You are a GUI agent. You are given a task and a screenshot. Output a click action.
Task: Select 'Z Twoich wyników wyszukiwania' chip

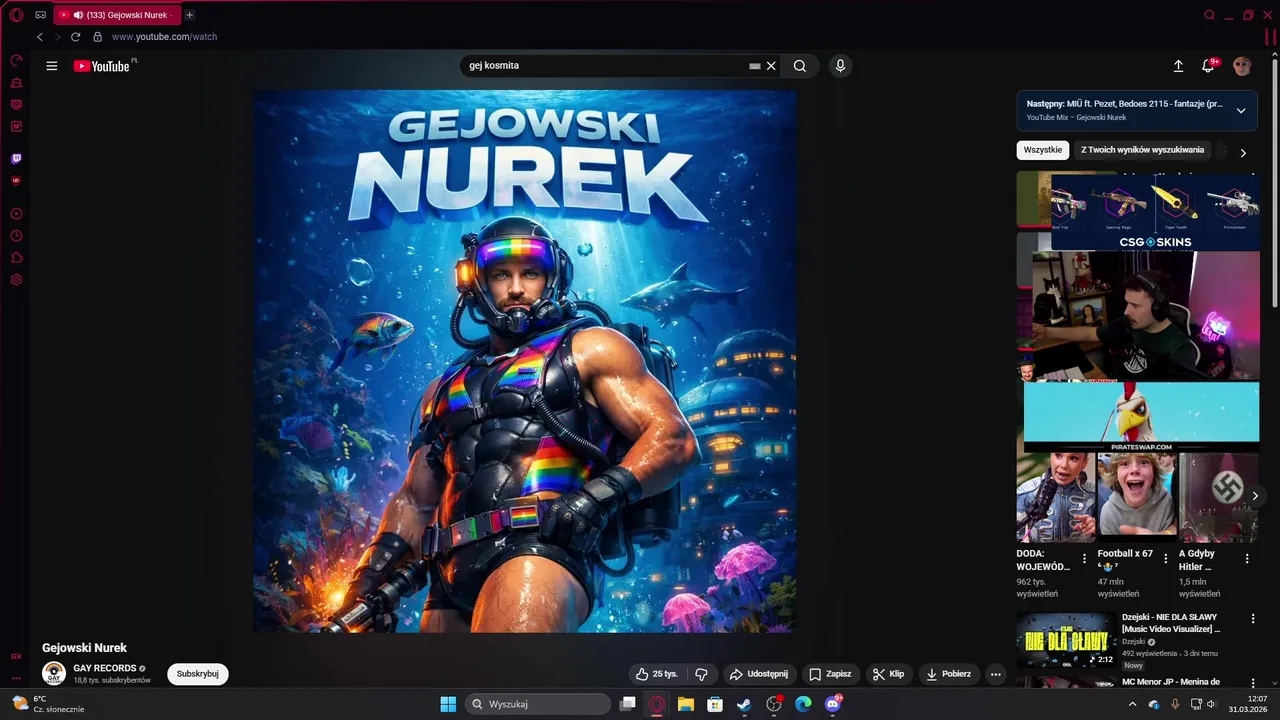(1142, 150)
